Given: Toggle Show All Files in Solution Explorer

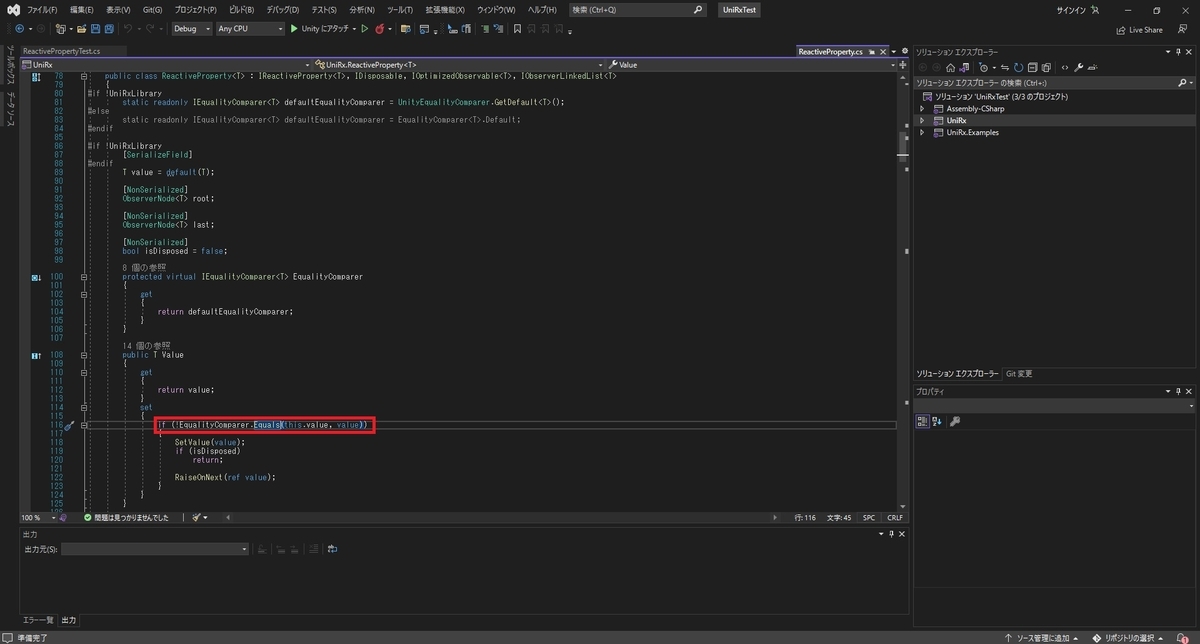Looking at the screenshot, I should point(1046,68).
